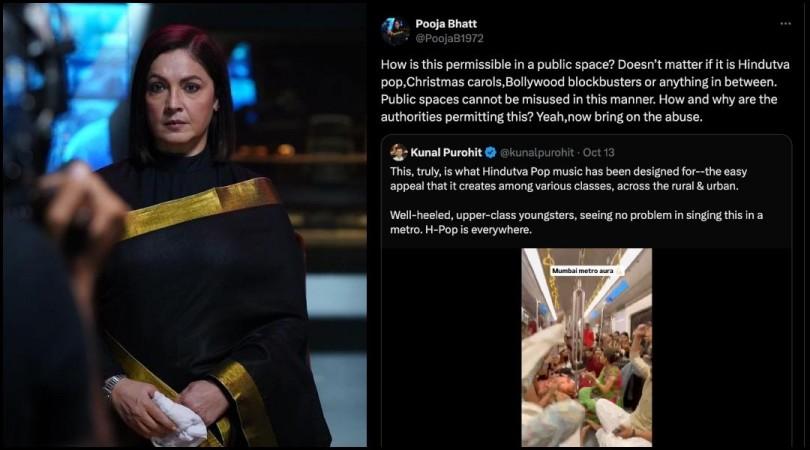Open the photo of woman in black saree

(x=185, y=225)
